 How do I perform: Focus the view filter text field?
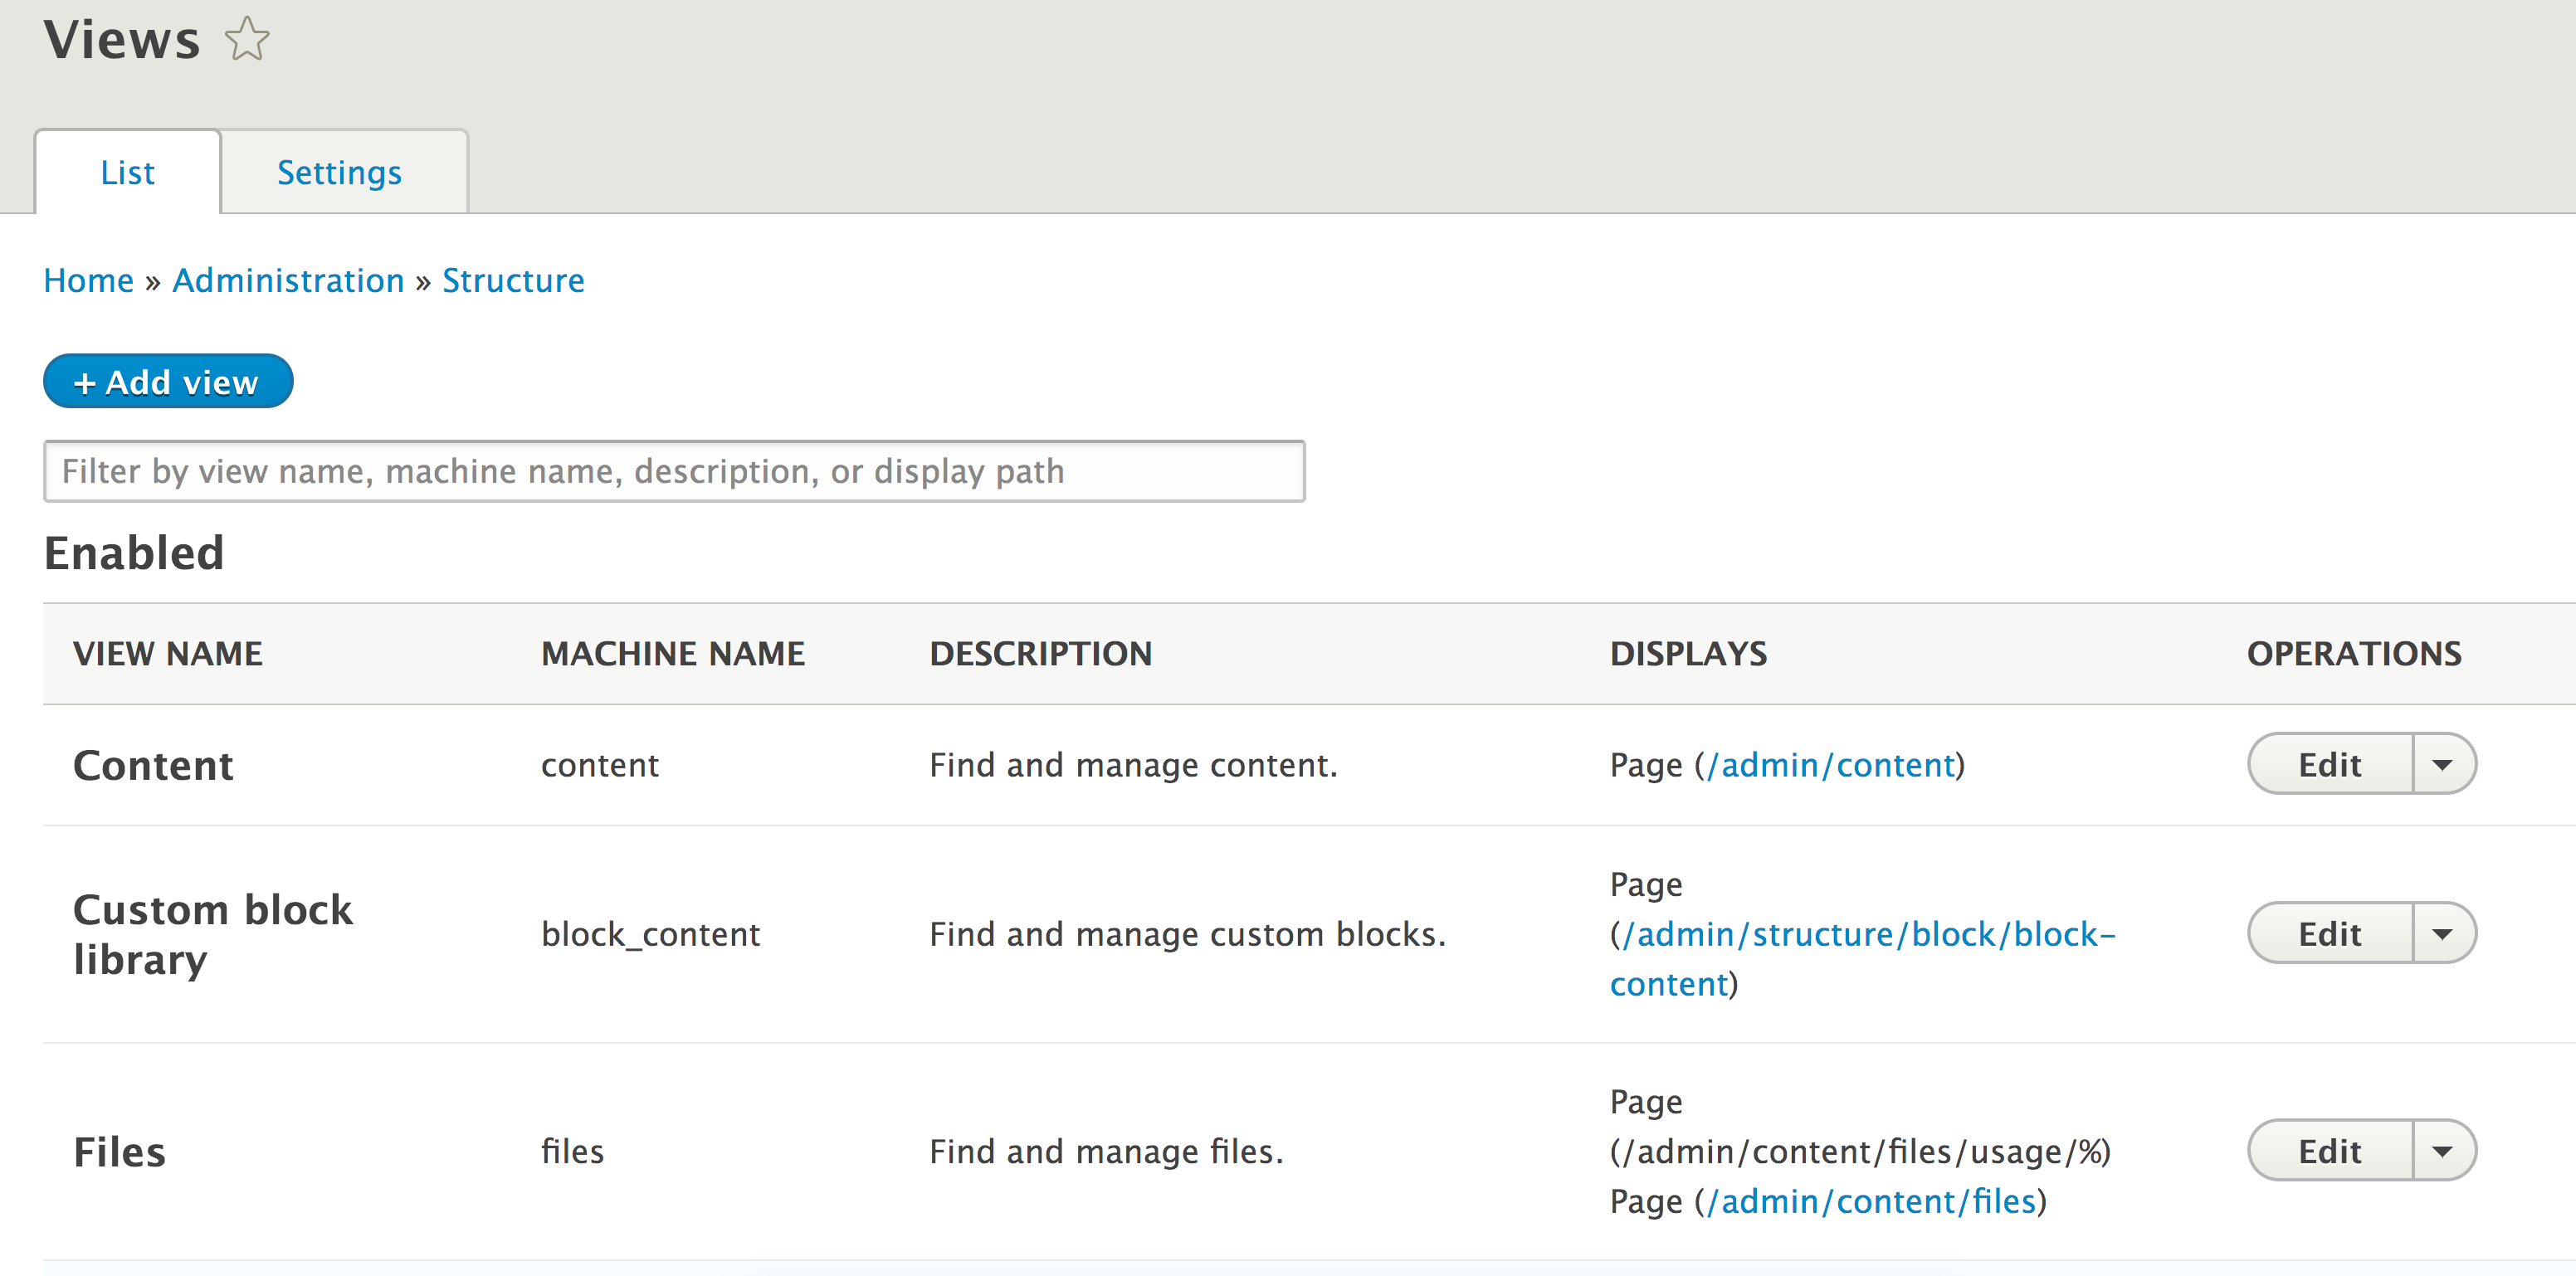(x=673, y=471)
